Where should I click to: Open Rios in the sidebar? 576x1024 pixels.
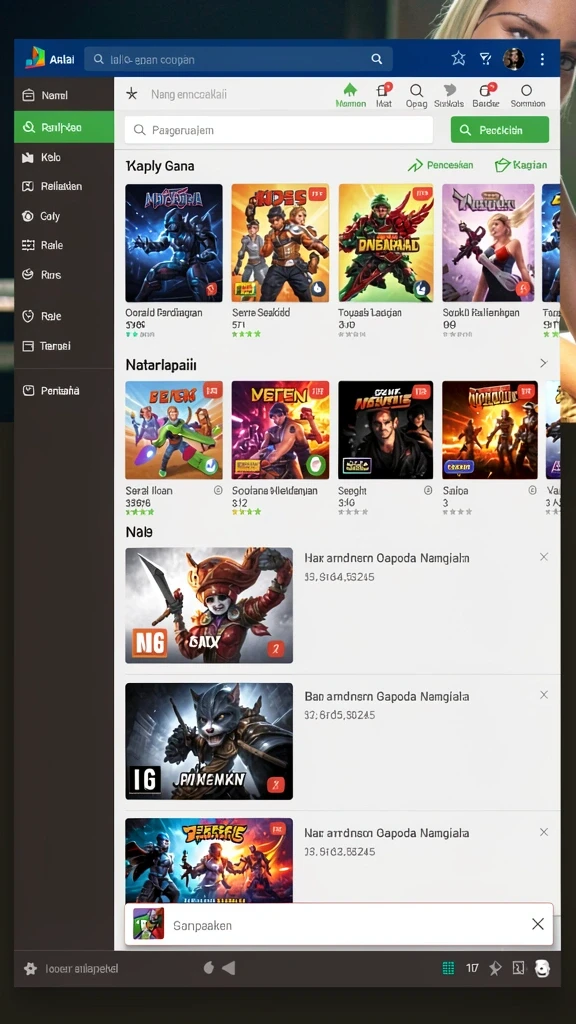tap(64, 275)
